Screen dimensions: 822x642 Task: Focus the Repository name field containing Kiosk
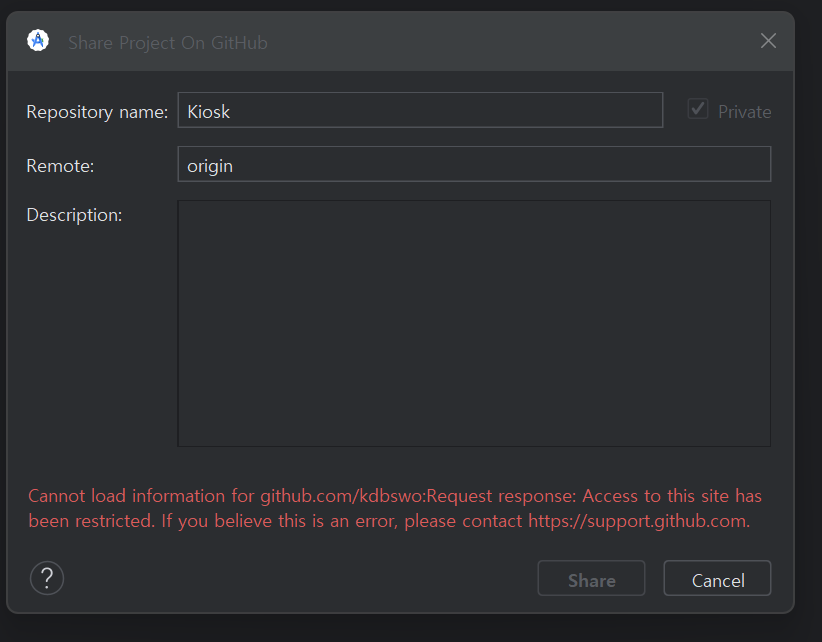pos(420,111)
